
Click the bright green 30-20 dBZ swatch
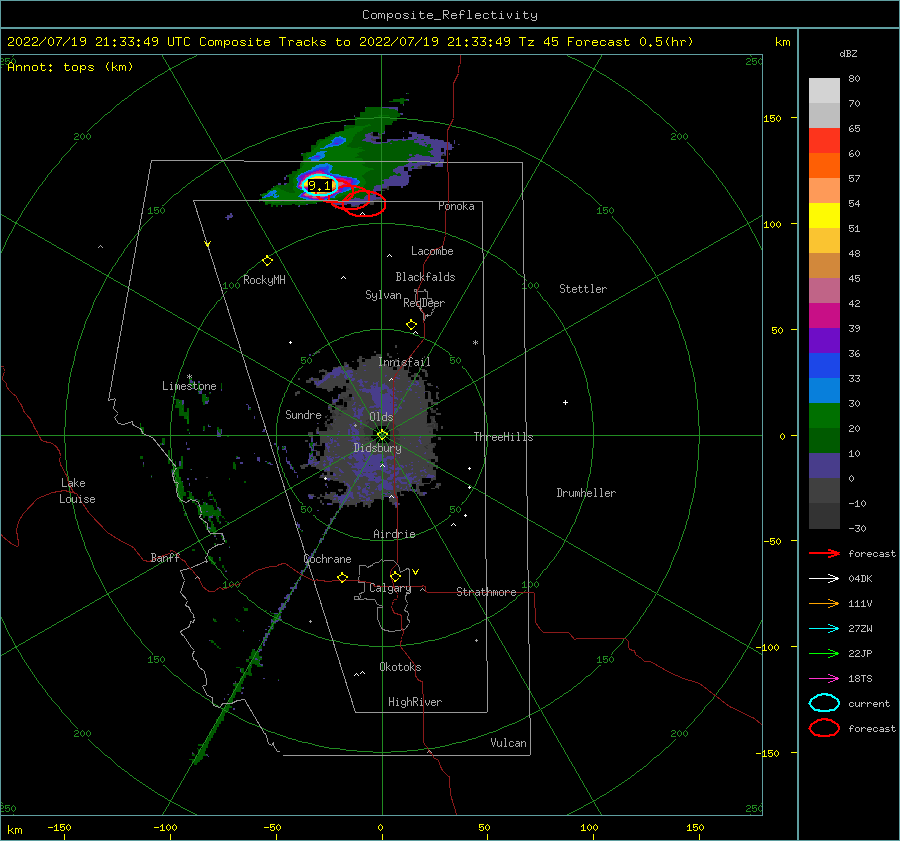tap(824, 416)
